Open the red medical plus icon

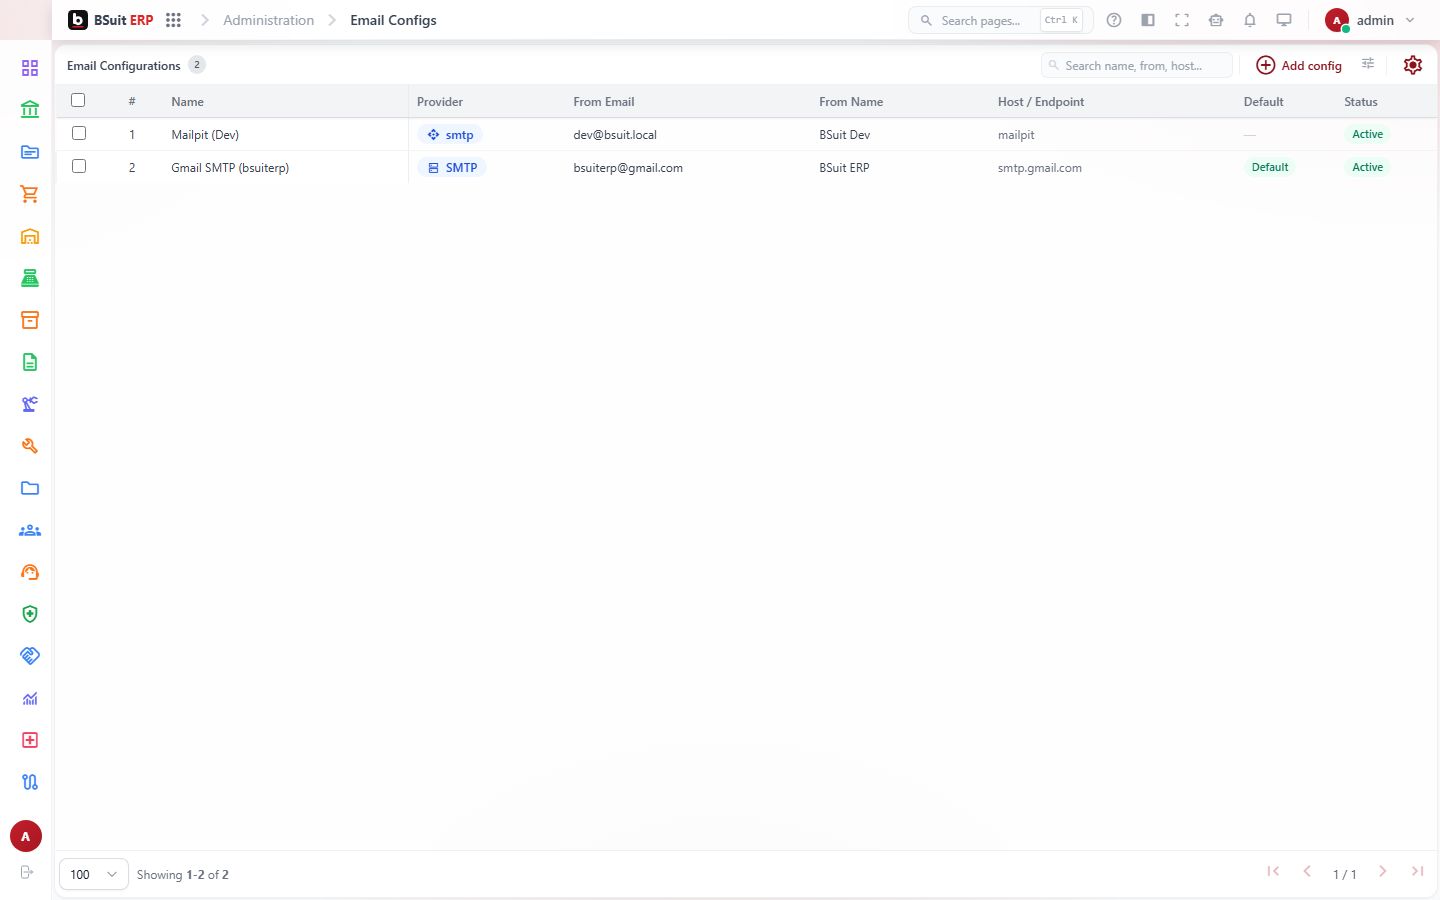[x=30, y=740]
